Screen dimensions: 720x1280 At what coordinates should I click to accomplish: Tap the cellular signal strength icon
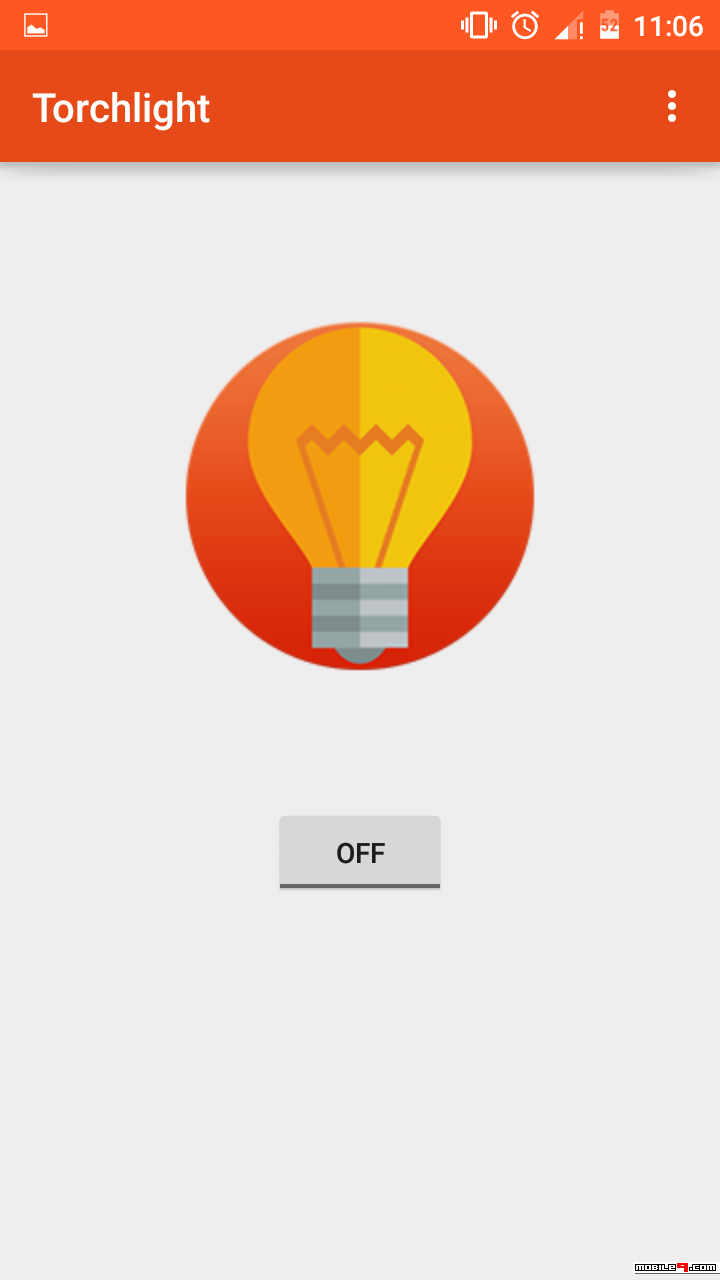click(x=567, y=25)
